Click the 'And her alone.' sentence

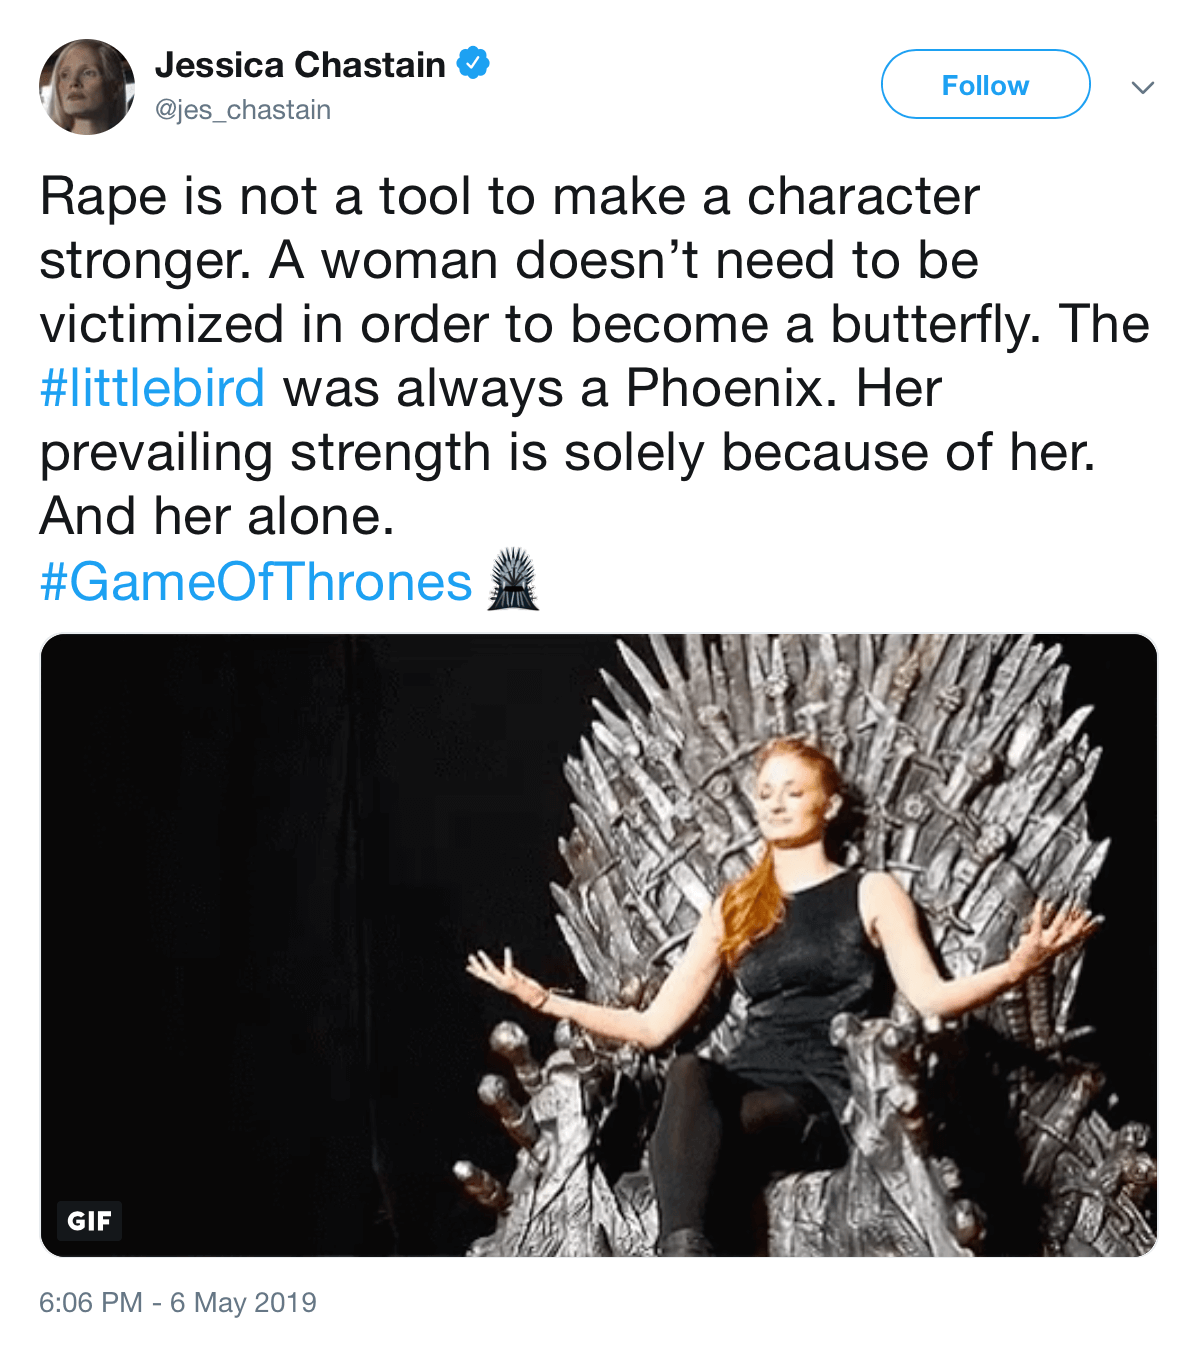[217, 517]
